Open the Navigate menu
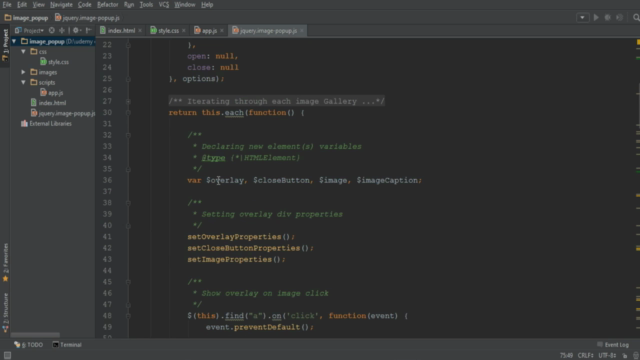 (61, 4)
